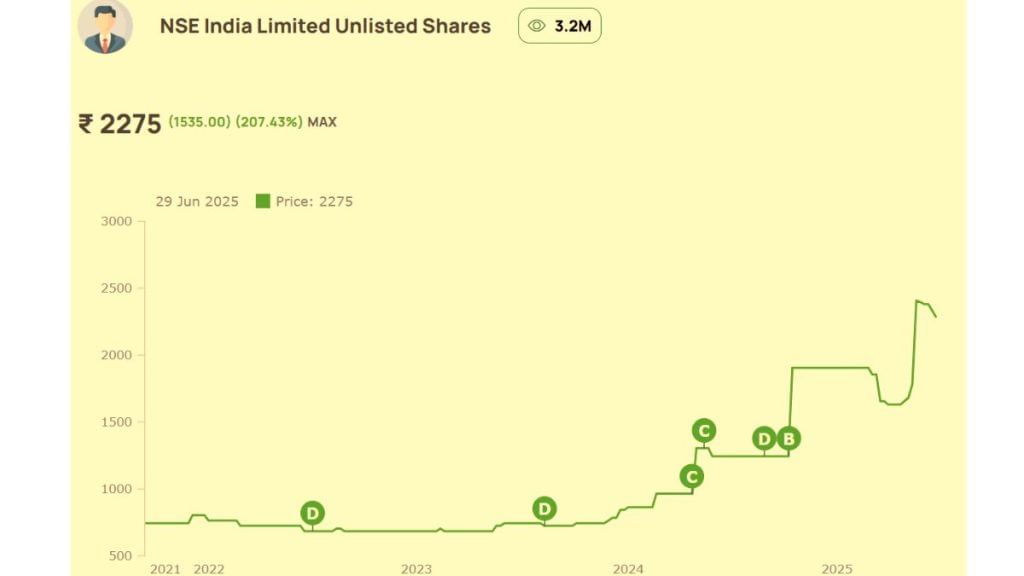Click the 2023 x-axis label
The height and width of the screenshot is (576, 1024).
pos(416,569)
